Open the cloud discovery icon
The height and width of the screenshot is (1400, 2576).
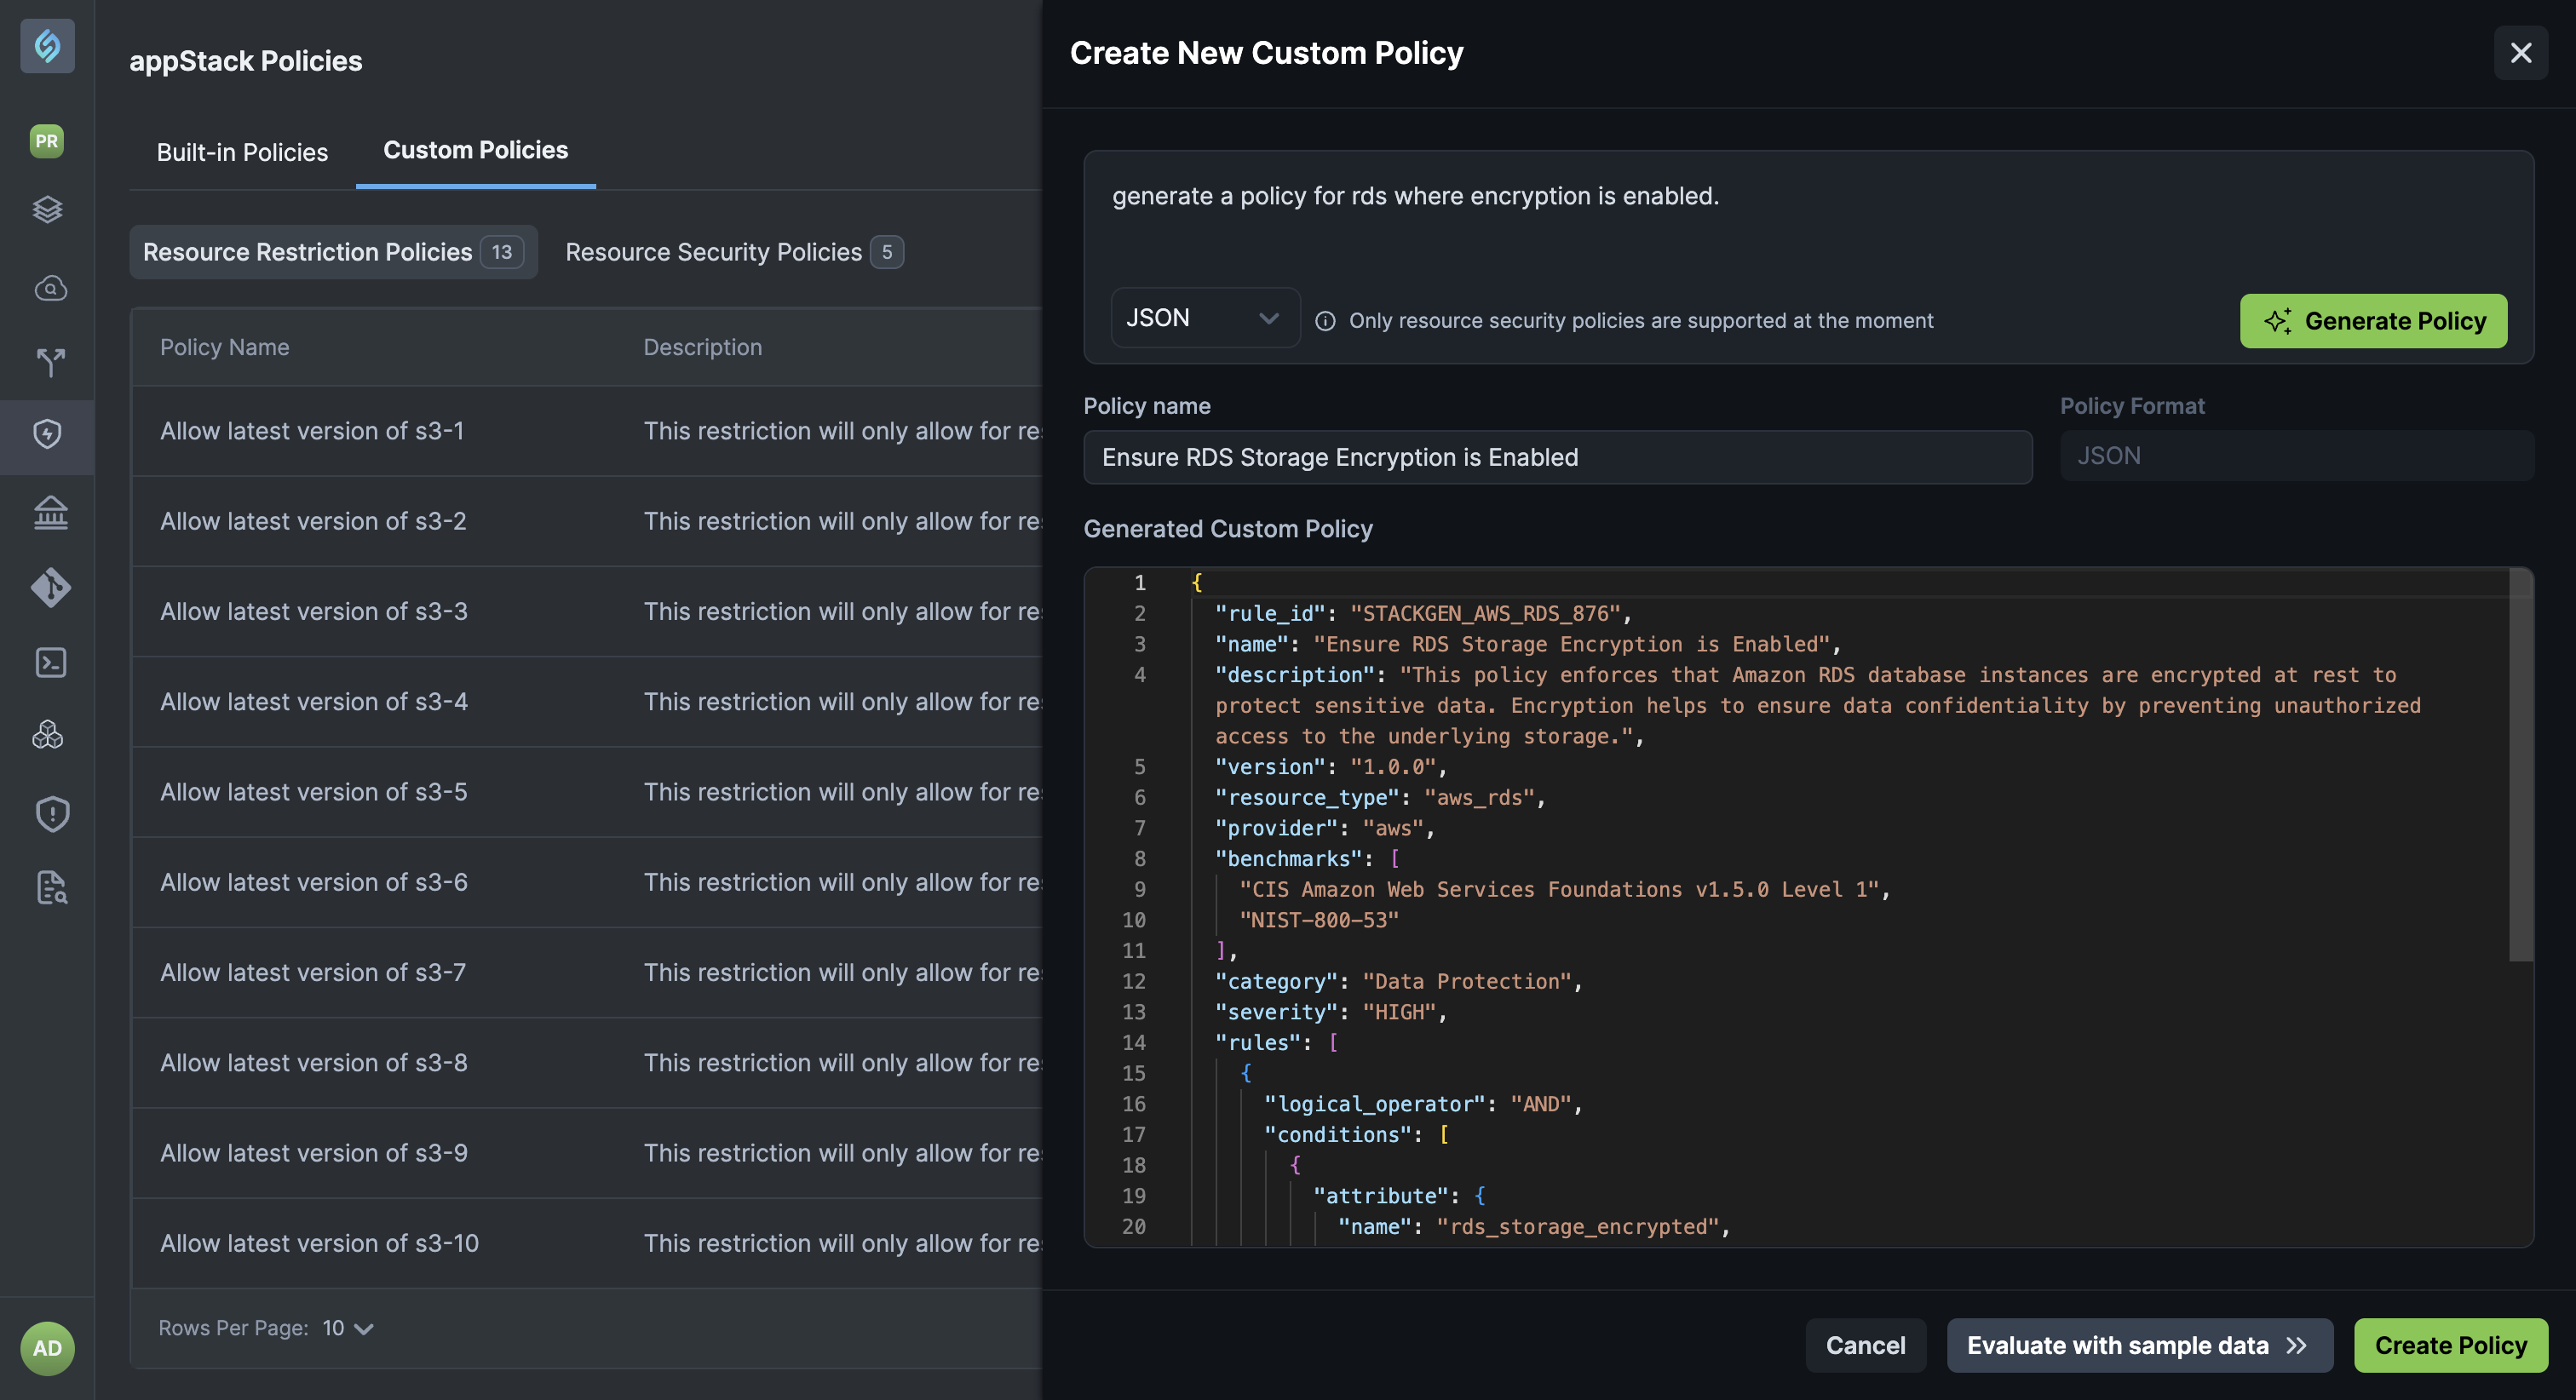46,288
